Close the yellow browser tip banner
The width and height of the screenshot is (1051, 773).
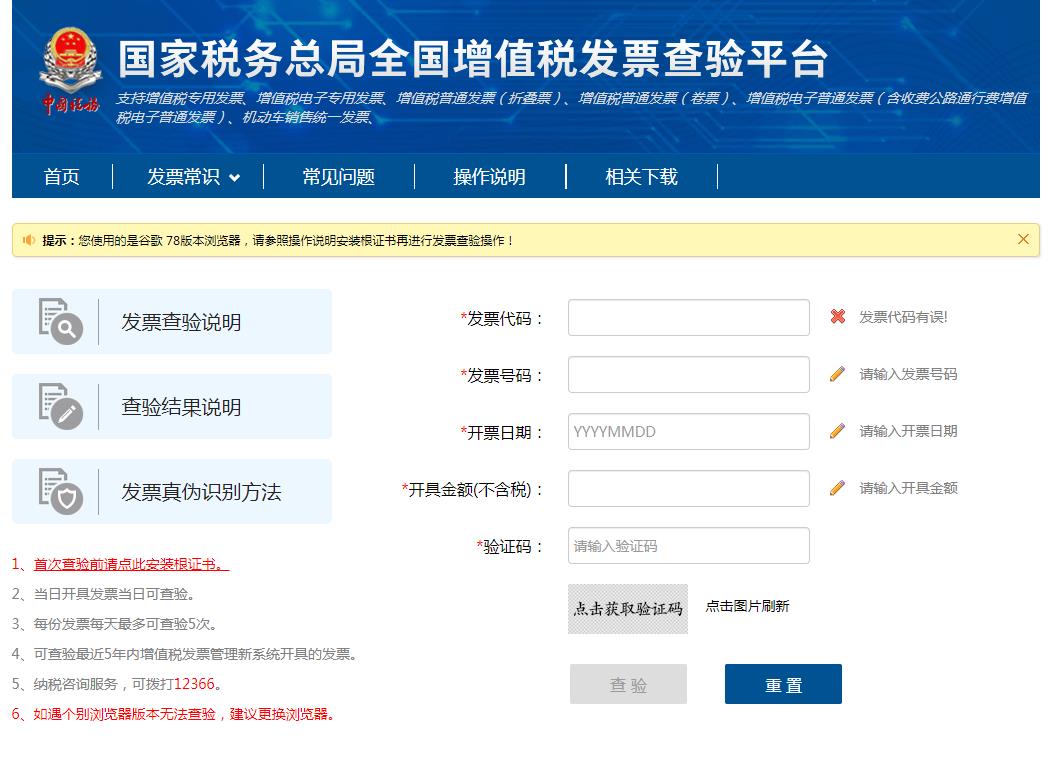tap(1023, 239)
